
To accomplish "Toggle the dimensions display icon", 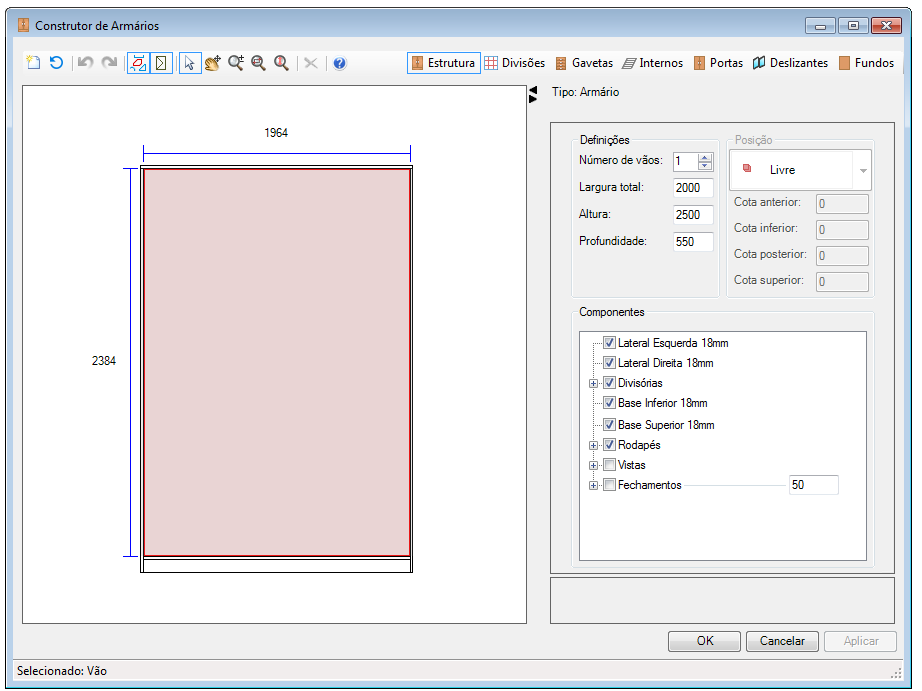I will click(x=138, y=63).
